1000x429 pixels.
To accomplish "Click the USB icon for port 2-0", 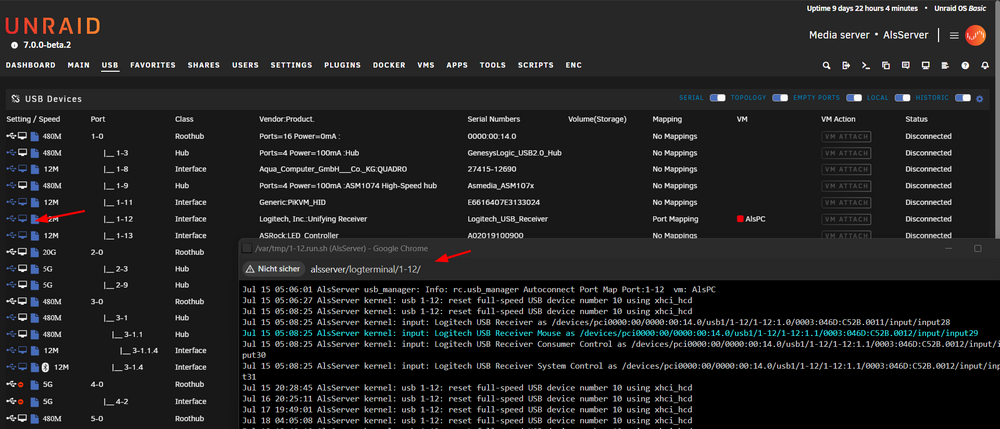I will tap(11, 252).
